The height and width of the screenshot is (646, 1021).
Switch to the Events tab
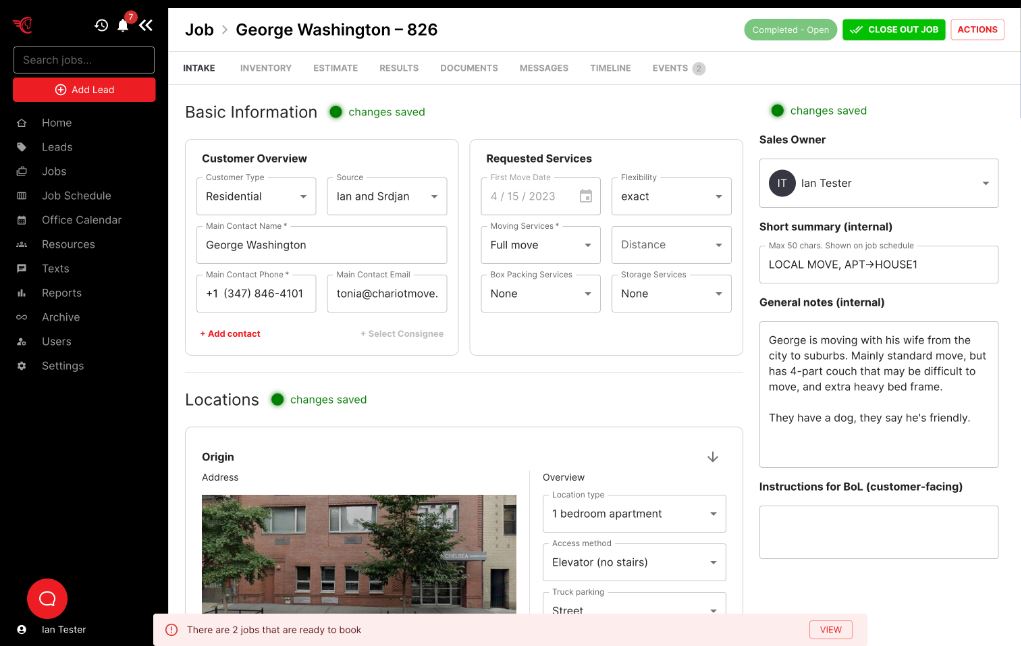click(x=678, y=68)
